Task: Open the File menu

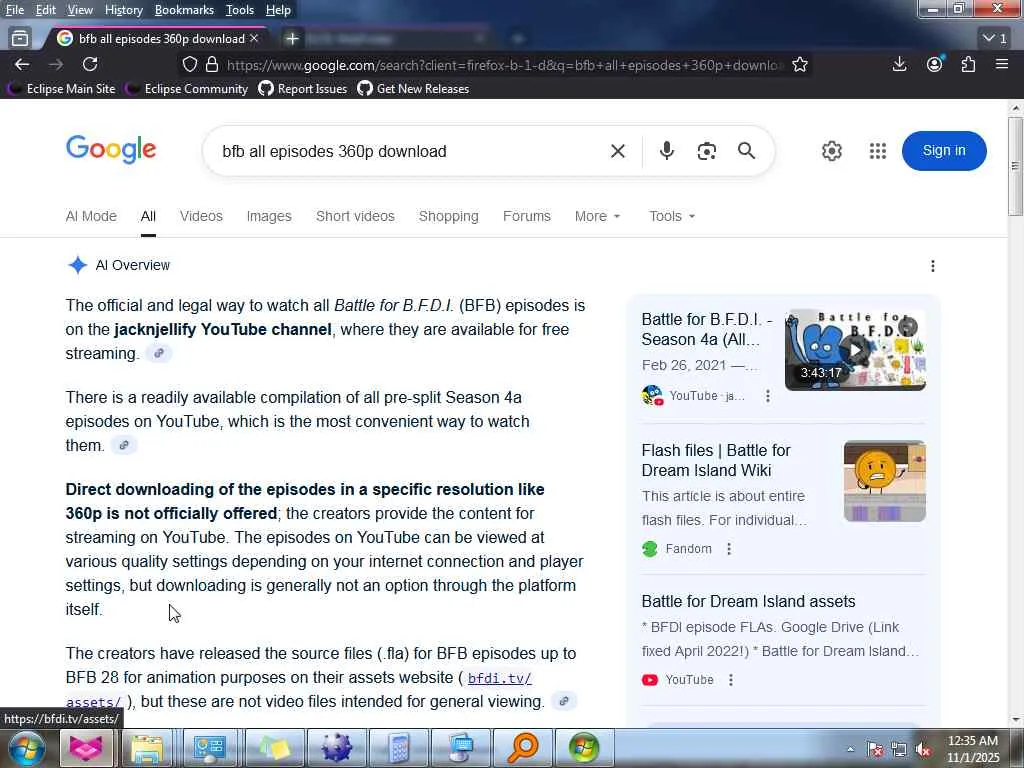Action: click(14, 10)
